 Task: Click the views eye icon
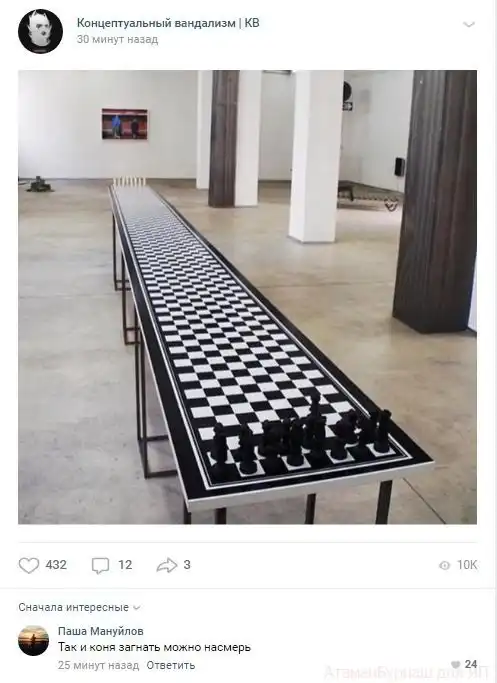tap(444, 565)
